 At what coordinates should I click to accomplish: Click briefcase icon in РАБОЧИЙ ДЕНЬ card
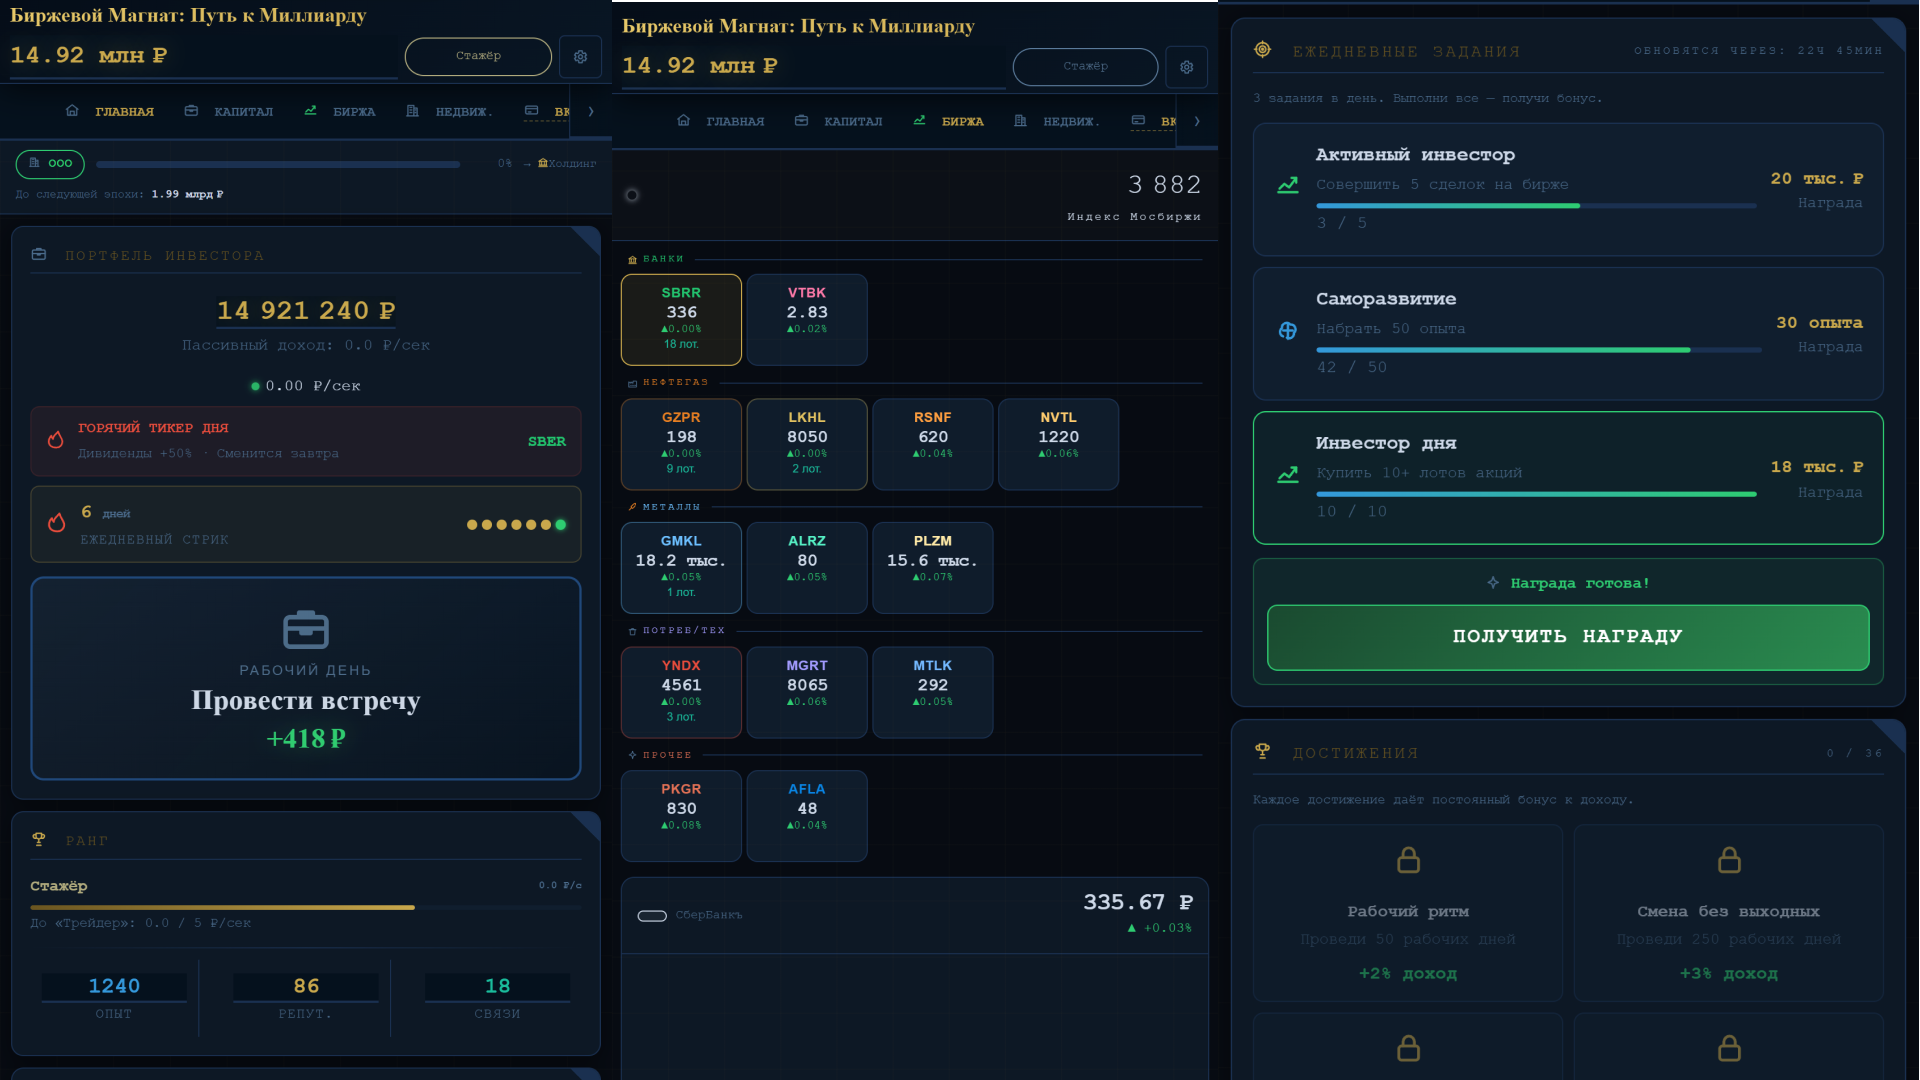click(306, 630)
